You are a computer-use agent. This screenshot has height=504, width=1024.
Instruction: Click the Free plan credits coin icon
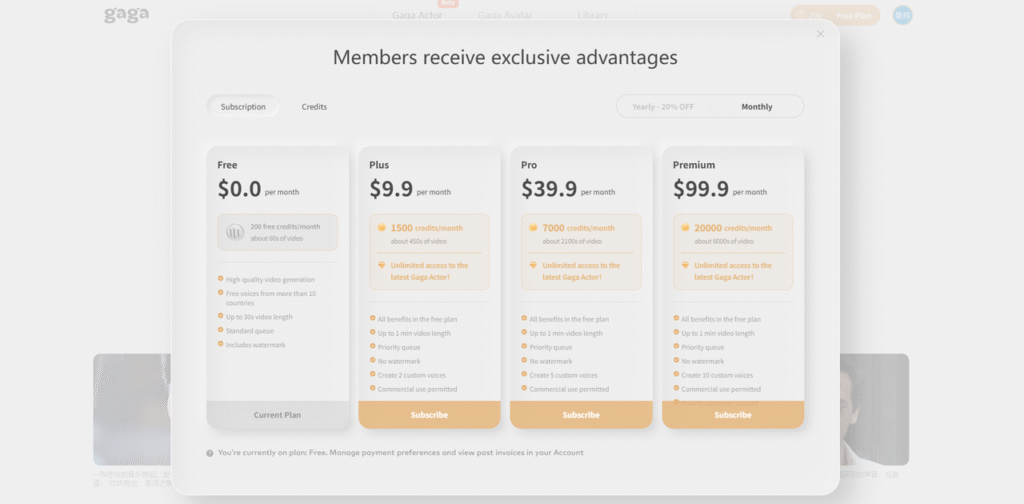pyautogui.click(x=235, y=232)
